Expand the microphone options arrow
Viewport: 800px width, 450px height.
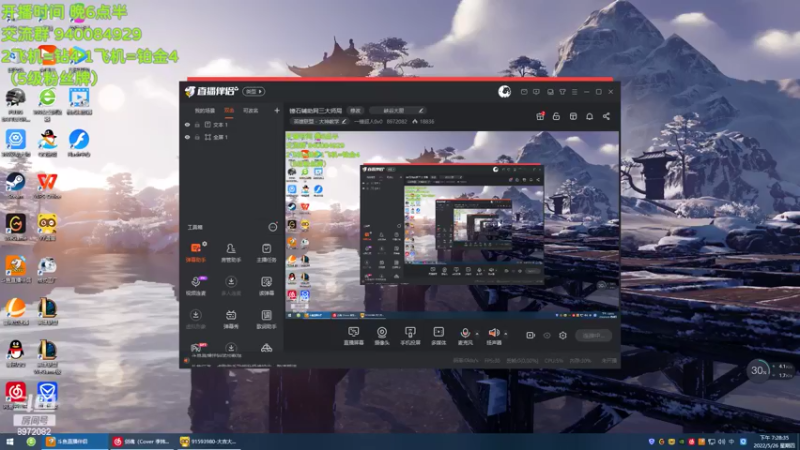(477, 334)
